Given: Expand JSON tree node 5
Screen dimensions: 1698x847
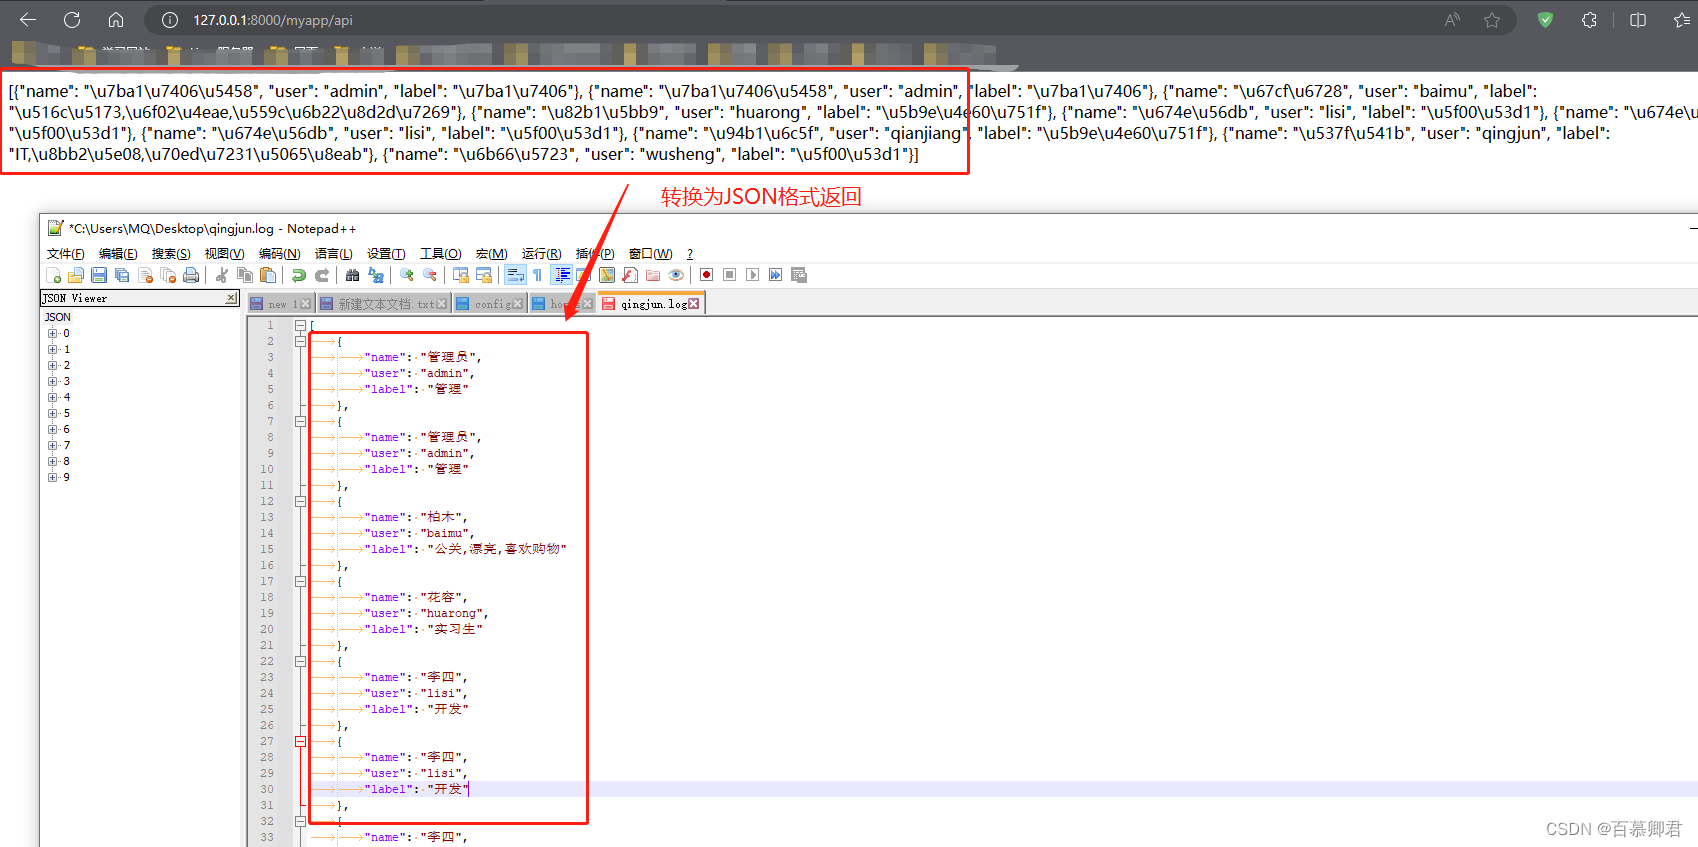Looking at the screenshot, I should (52, 413).
